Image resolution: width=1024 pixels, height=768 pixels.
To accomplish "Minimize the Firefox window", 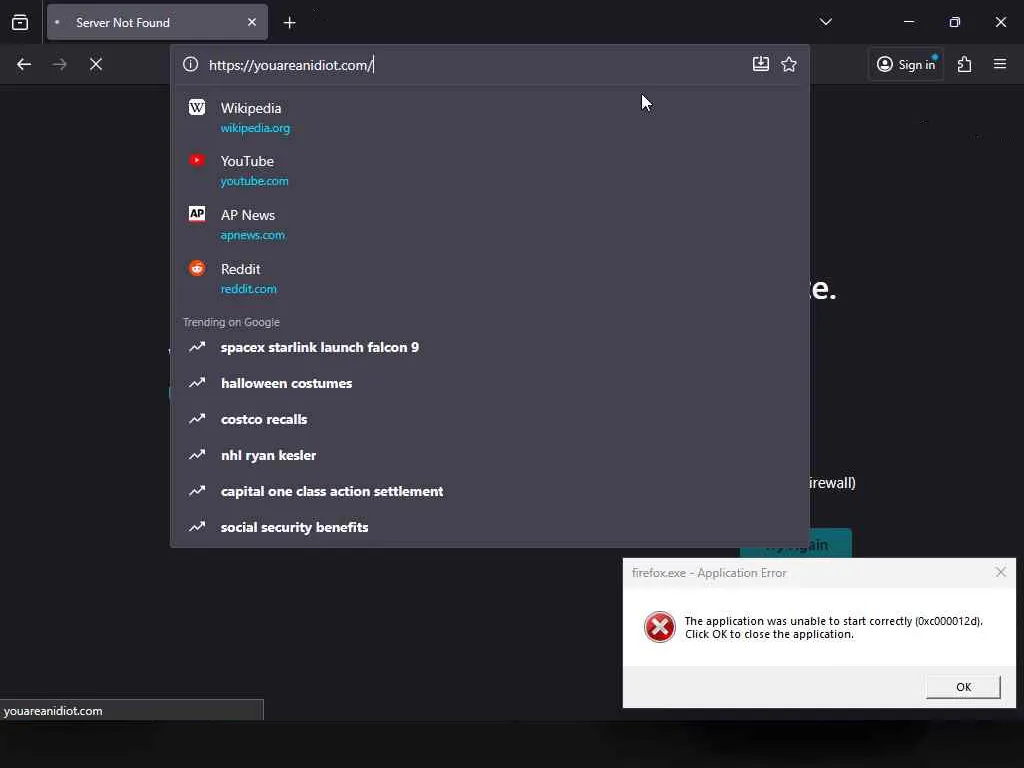I will pos(908,22).
